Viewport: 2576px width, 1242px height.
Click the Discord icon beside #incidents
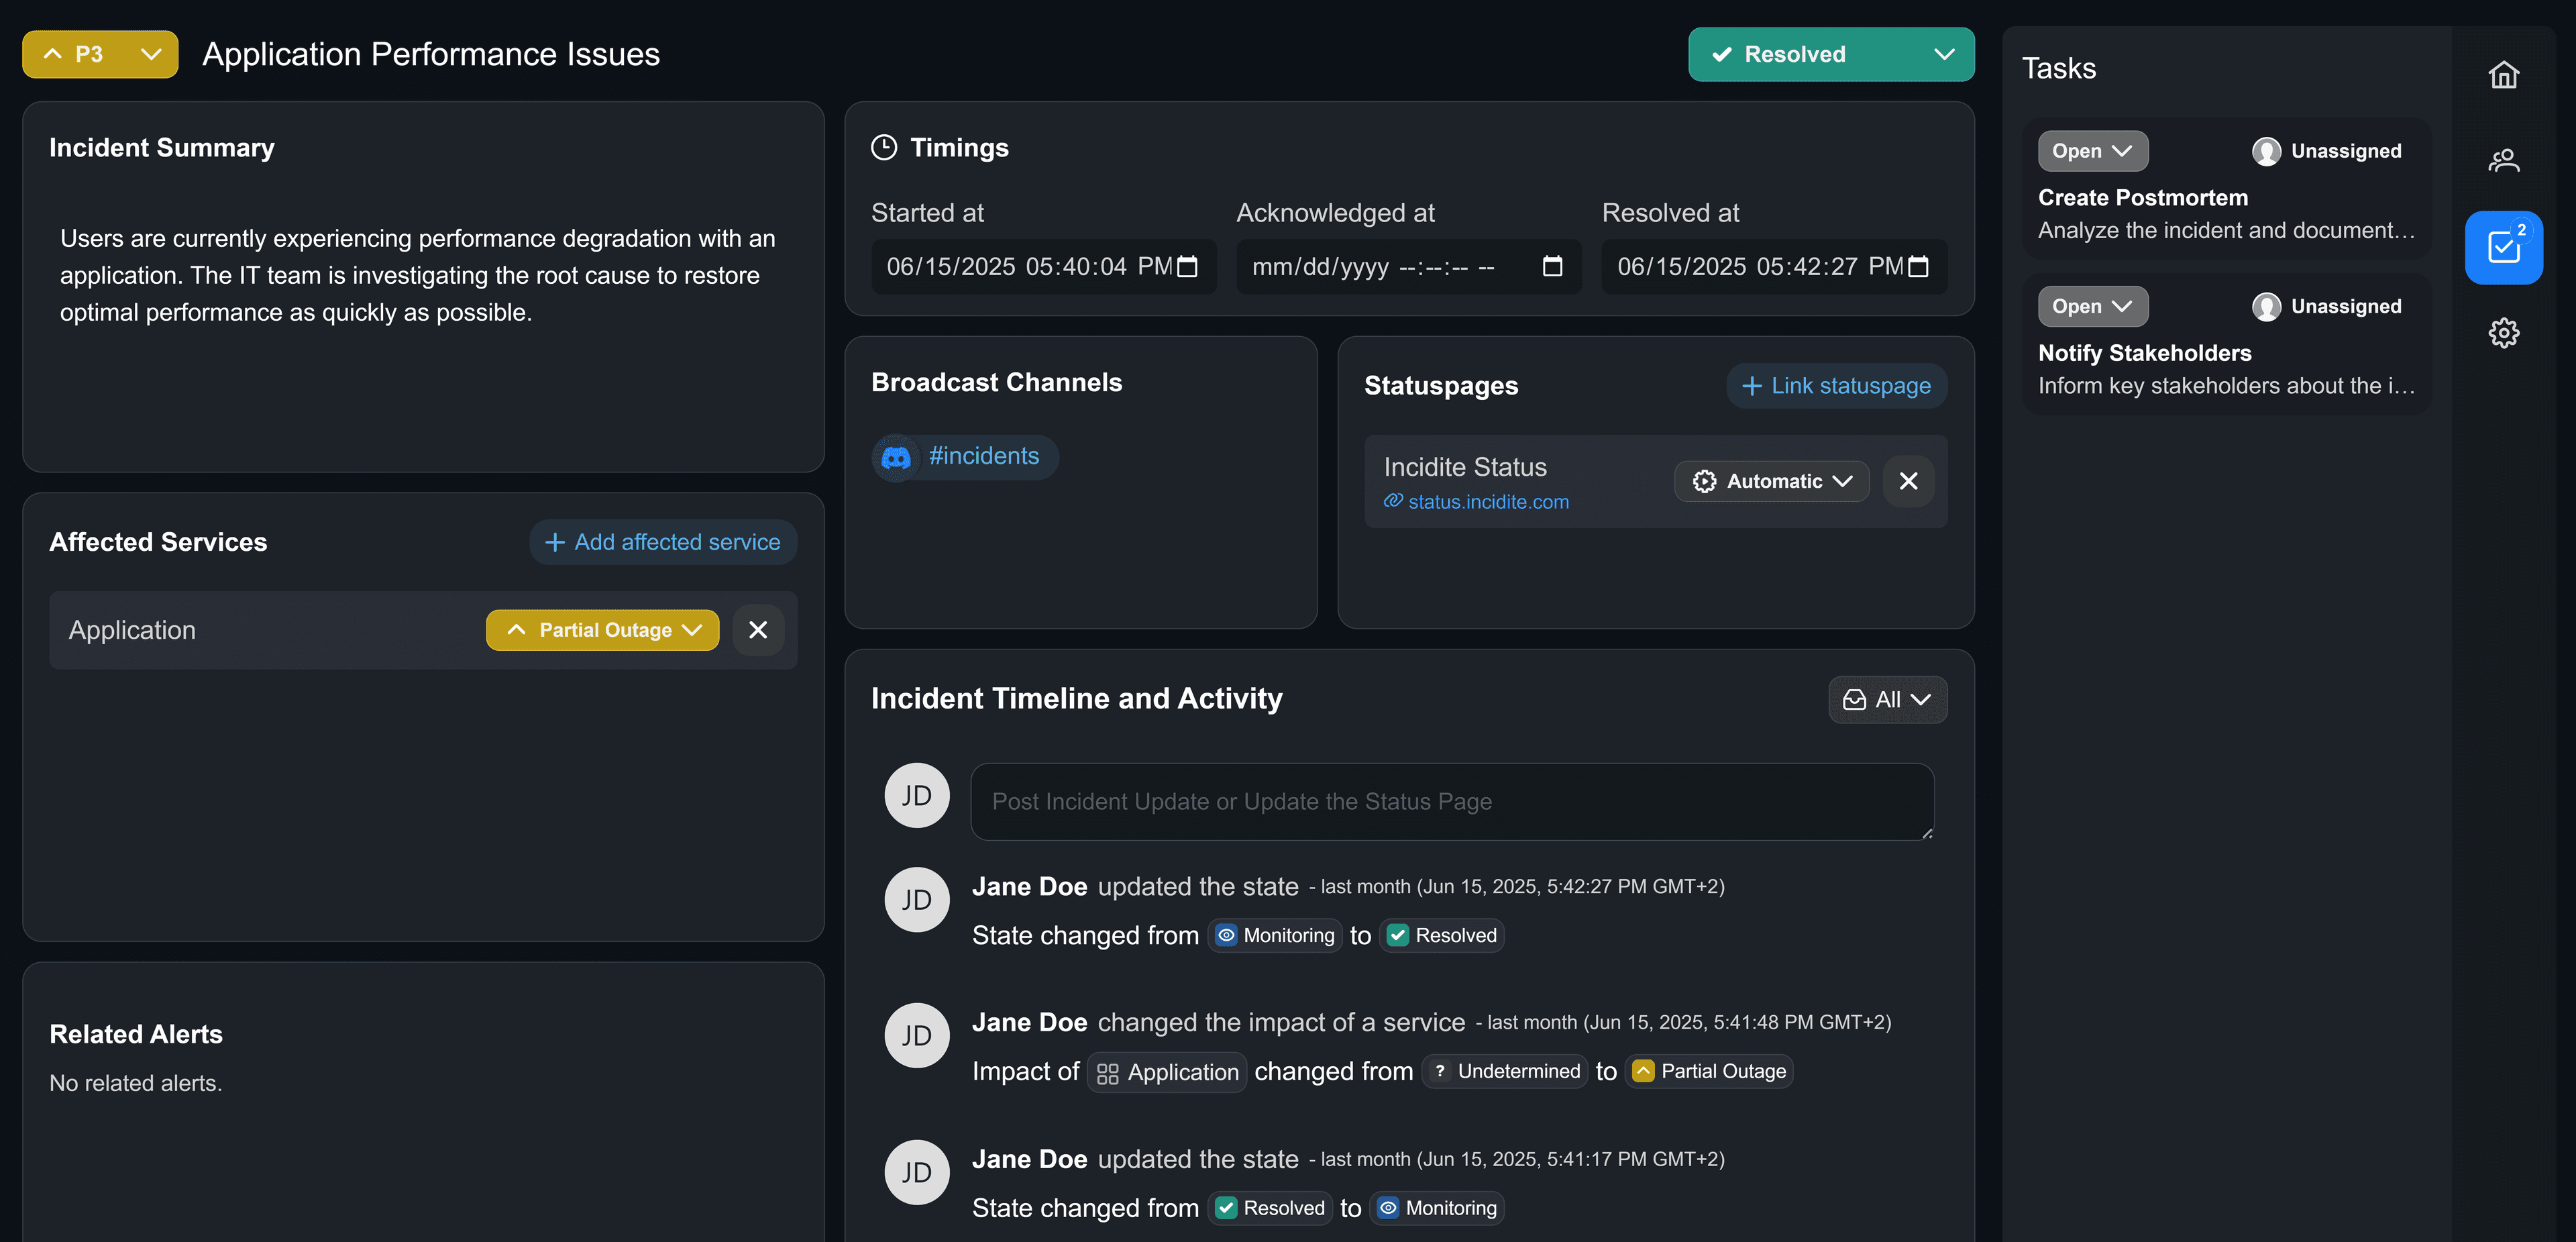click(x=896, y=457)
